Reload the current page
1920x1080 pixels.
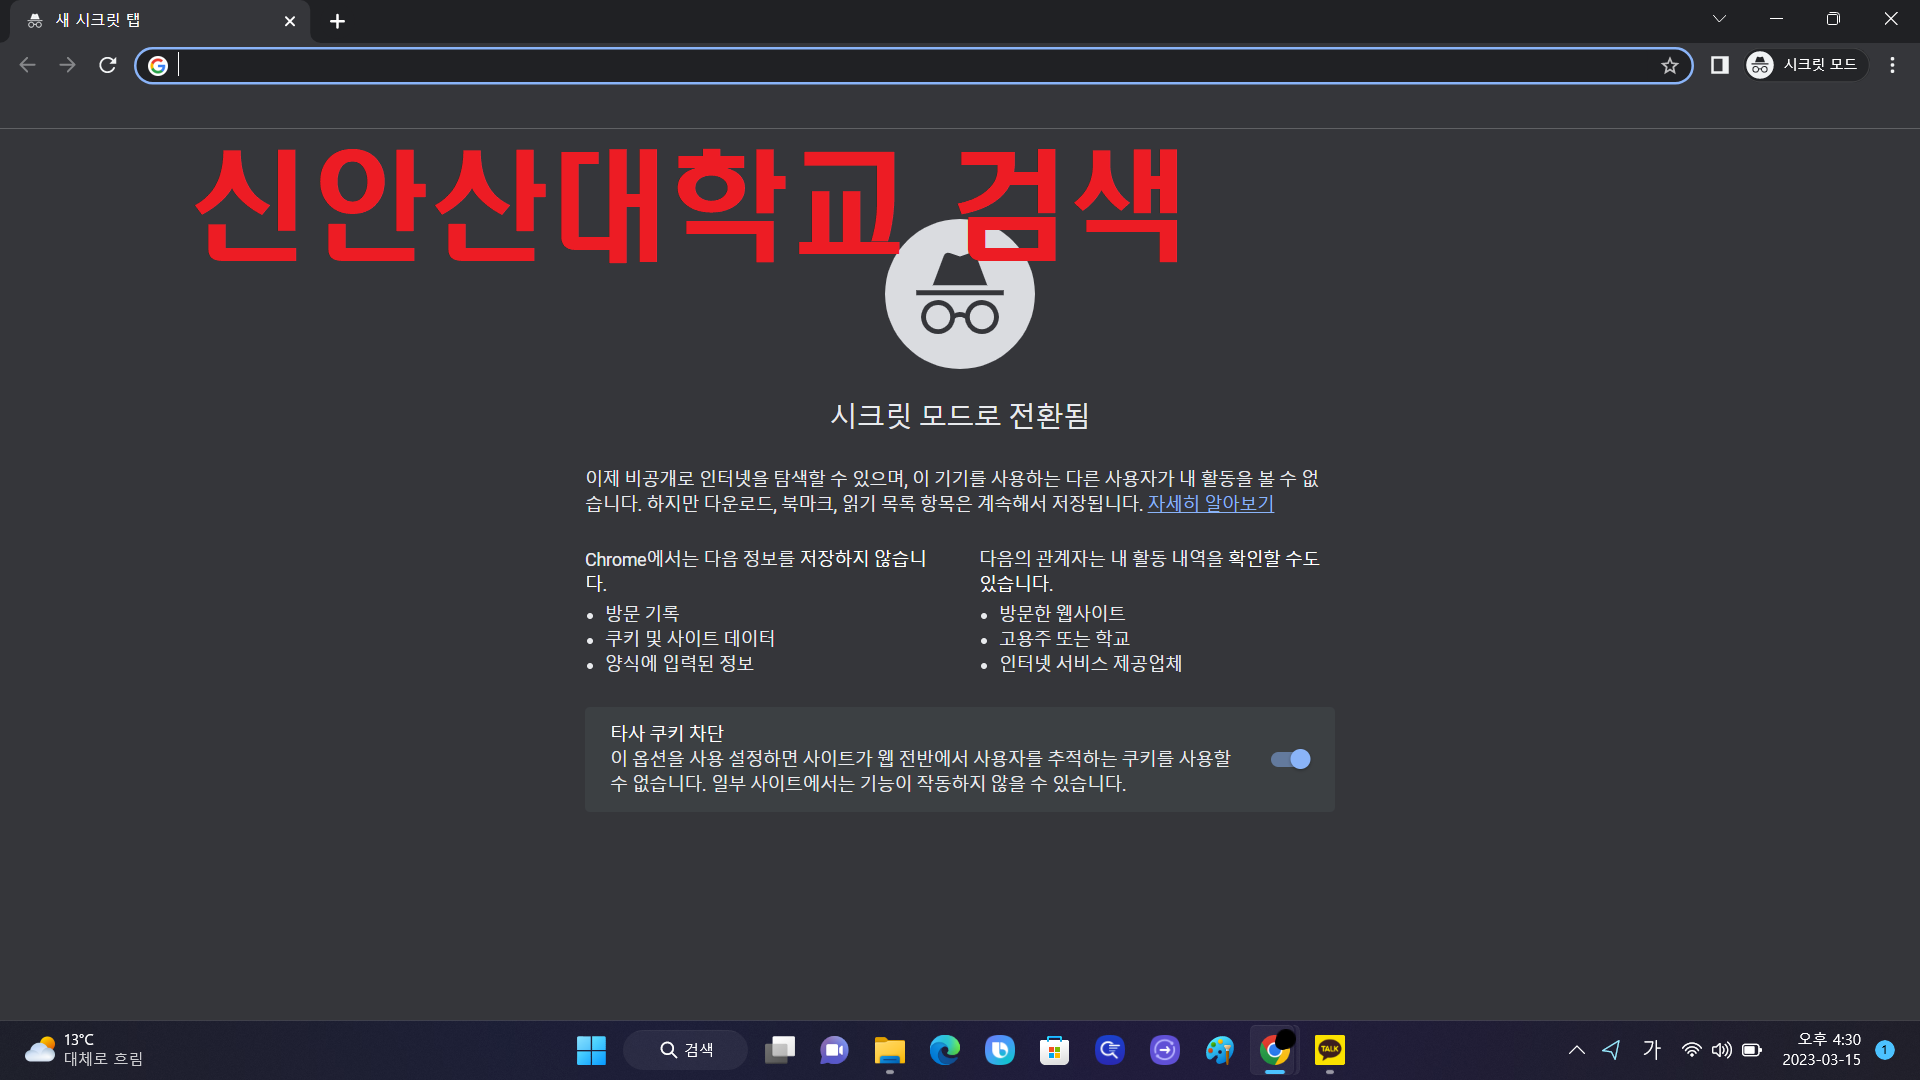(x=108, y=65)
